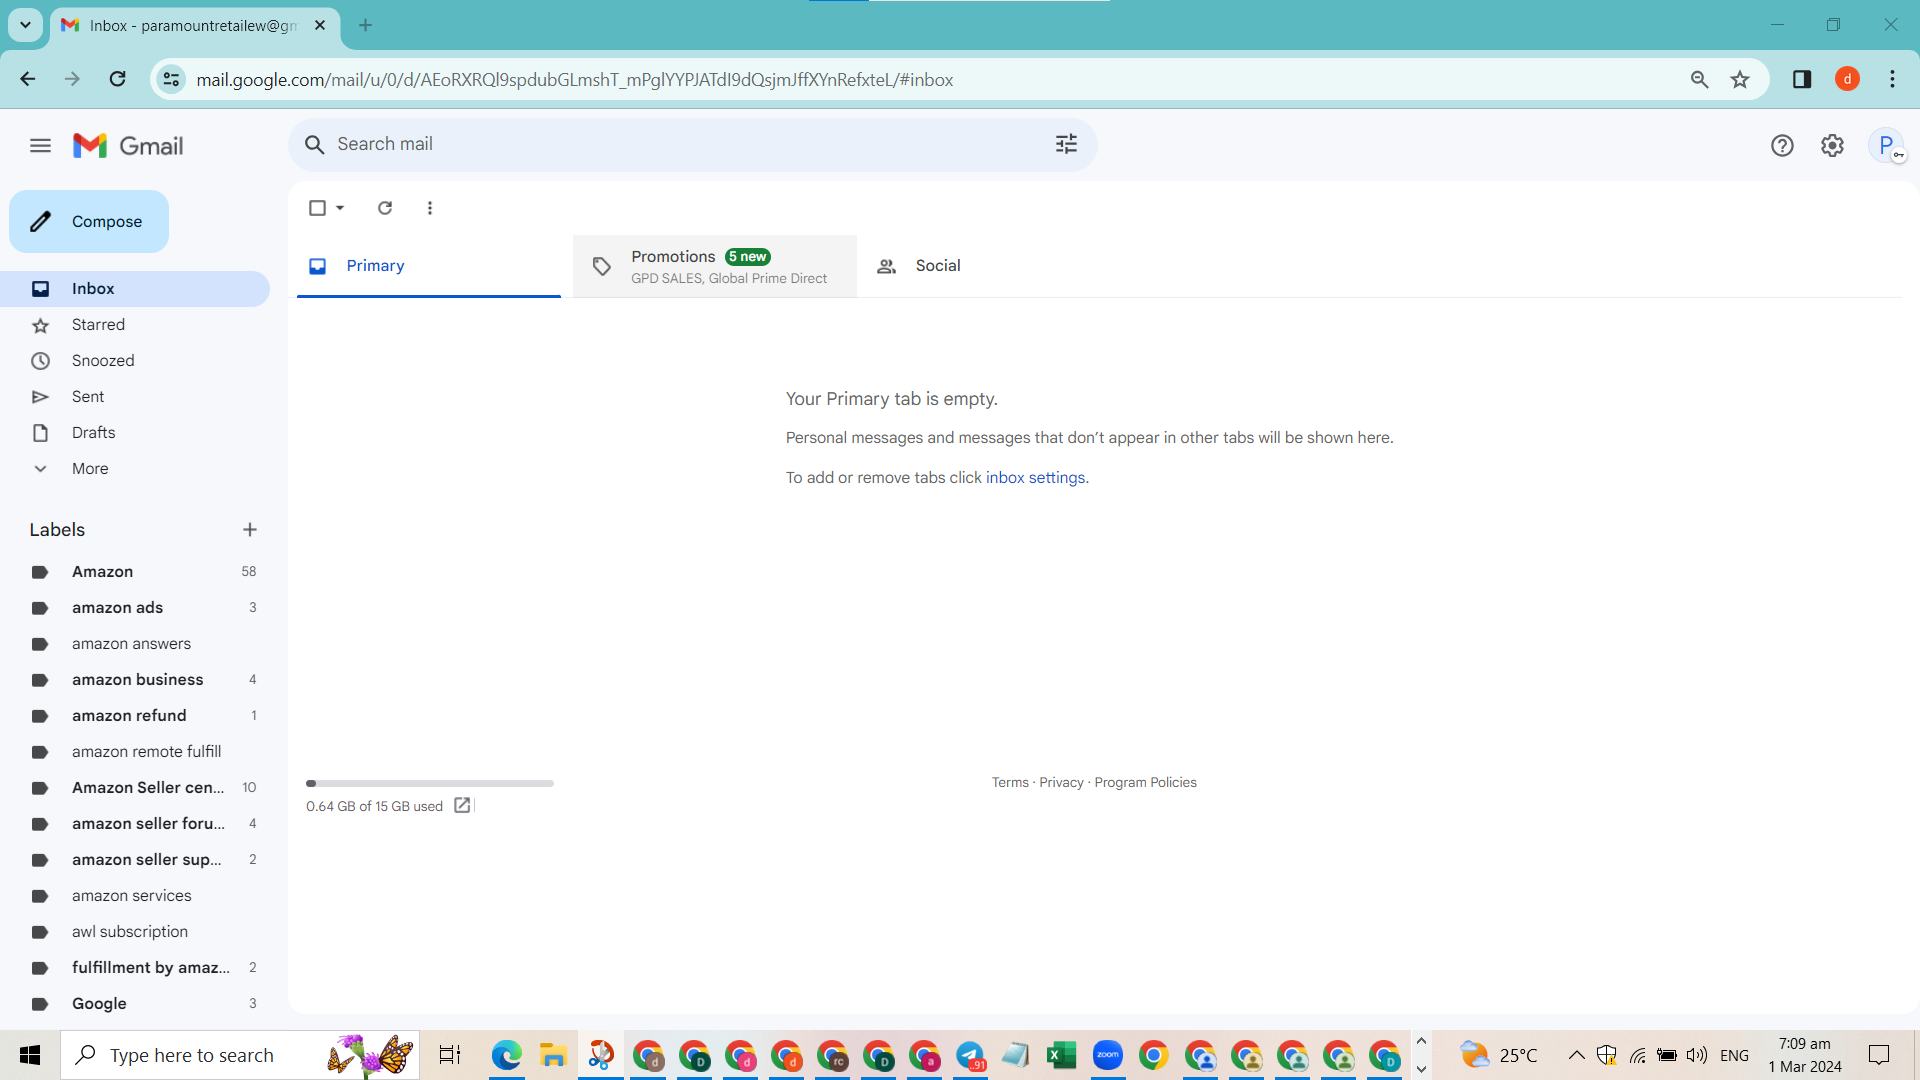Toggle the browser side panel icon

(1802, 79)
